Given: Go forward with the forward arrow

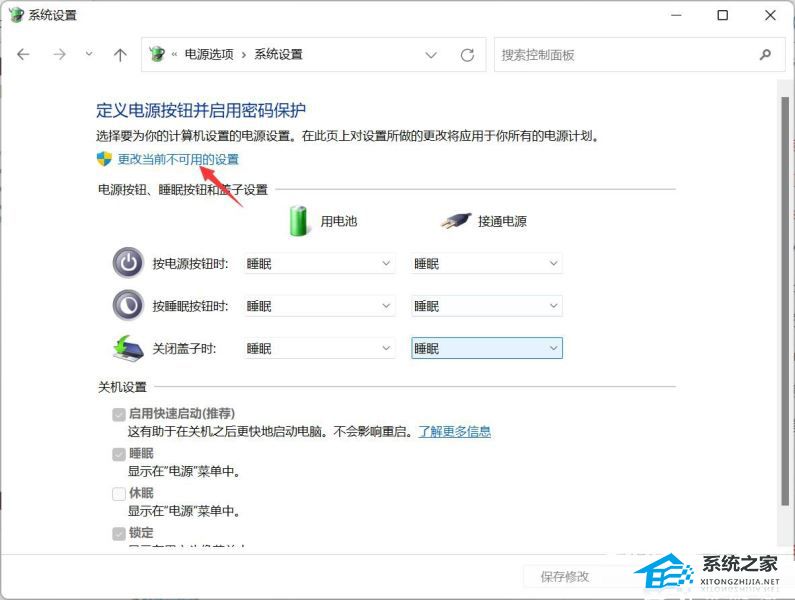Looking at the screenshot, I should coord(59,54).
